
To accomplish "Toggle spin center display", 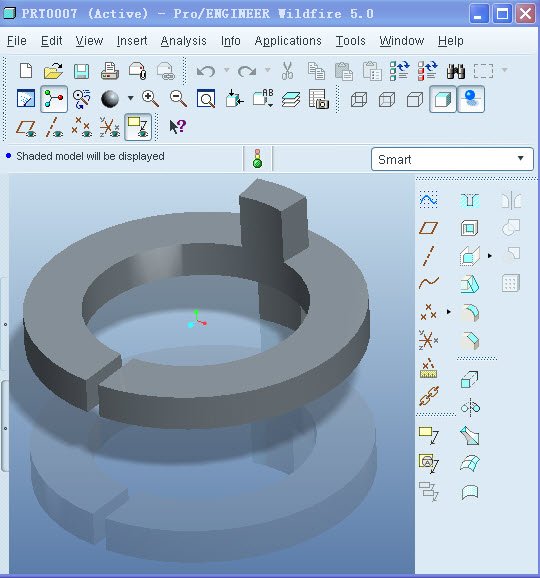I will [54, 99].
